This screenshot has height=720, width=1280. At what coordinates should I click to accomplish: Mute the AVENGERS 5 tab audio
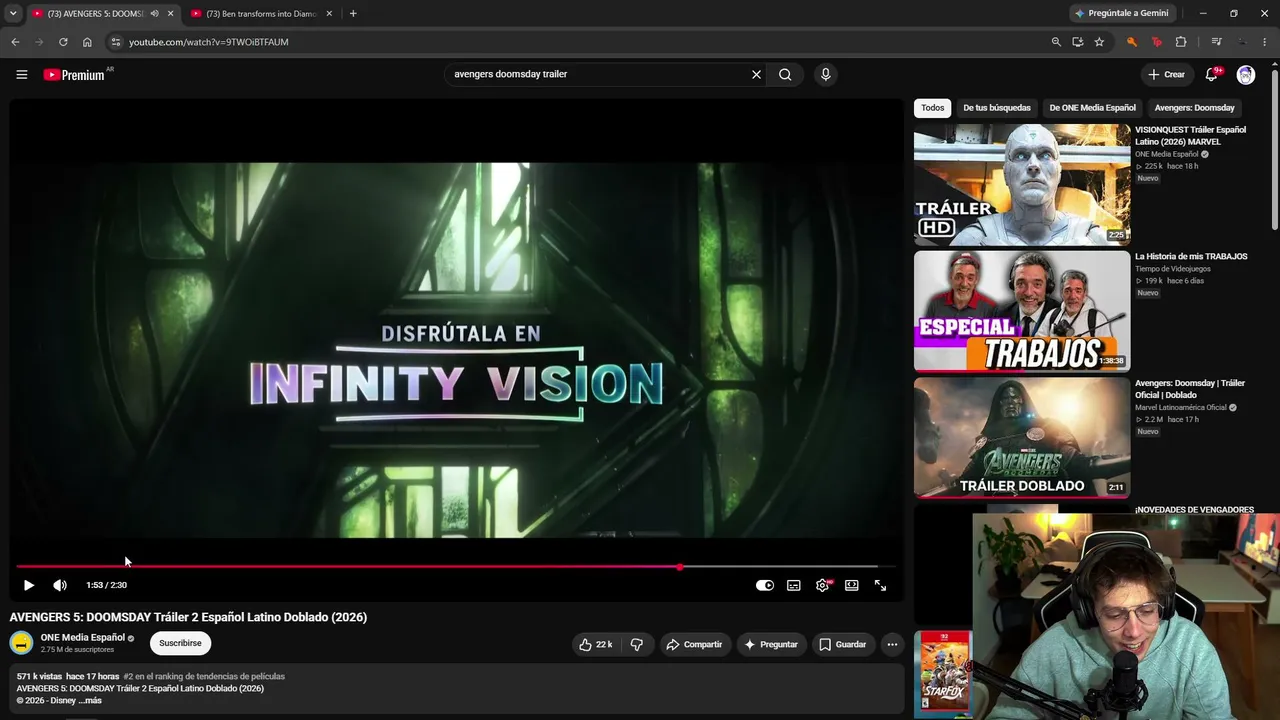[x=154, y=14]
